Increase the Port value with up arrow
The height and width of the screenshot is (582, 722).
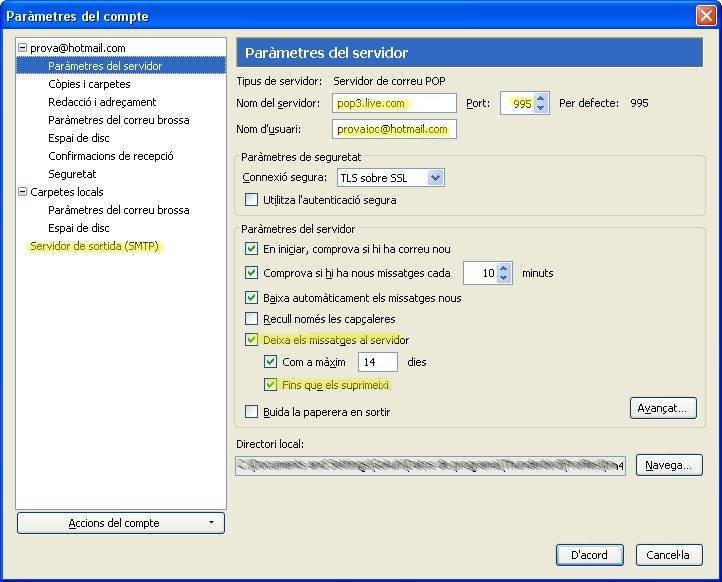point(541,98)
